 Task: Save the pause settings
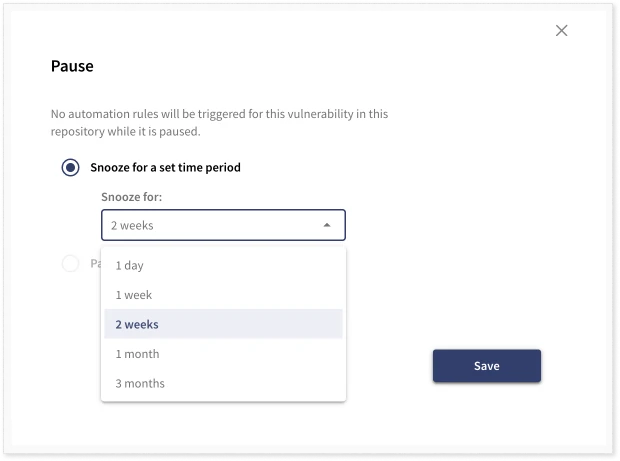click(487, 366)
